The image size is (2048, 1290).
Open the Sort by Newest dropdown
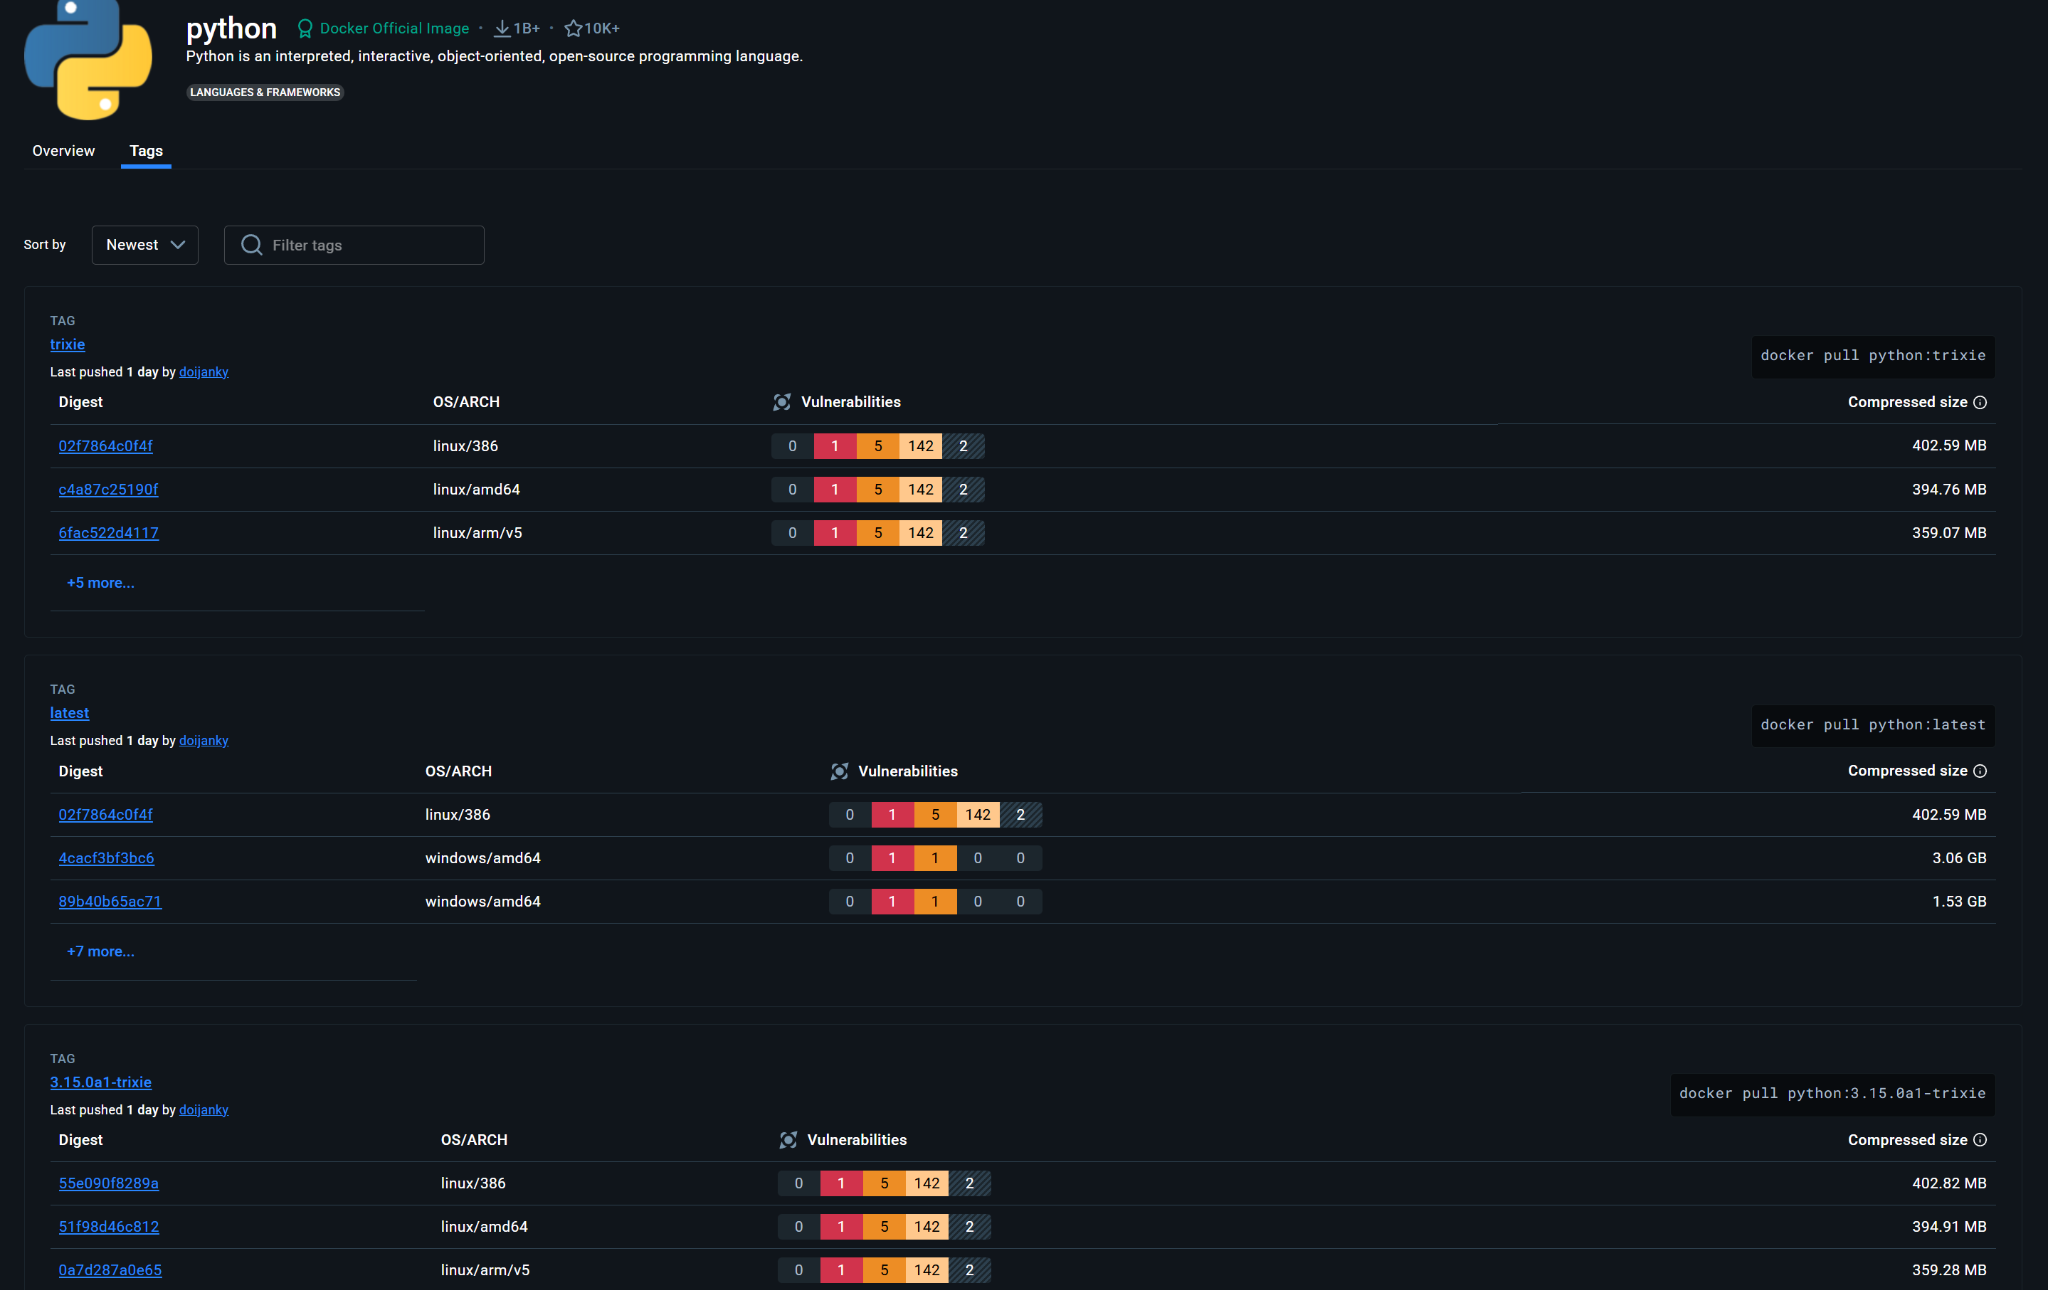click(145, 245)
